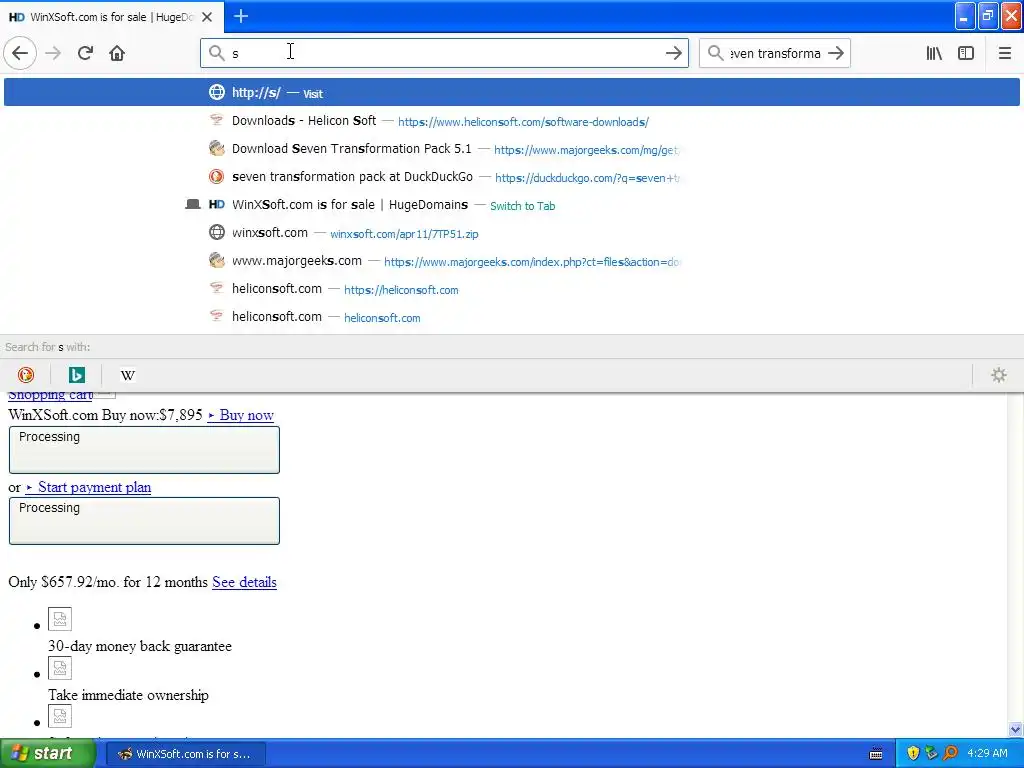Click the green network tray icon
Image resolution: width=1024 pixels, height=768 pixels.
tap(931, 753)
